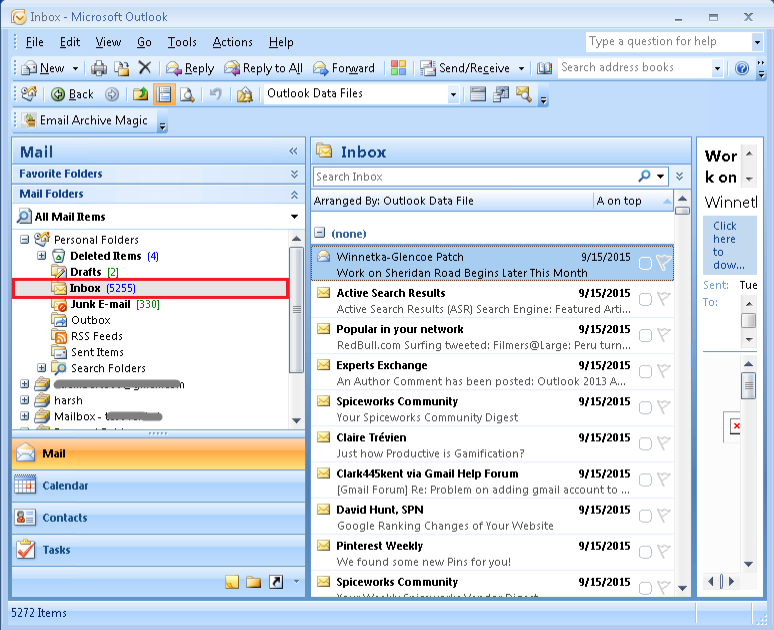The width and height of the screenshot is (774, 630).
Task: Click the Print icon in toolbar
Action: tap(99, 68)
